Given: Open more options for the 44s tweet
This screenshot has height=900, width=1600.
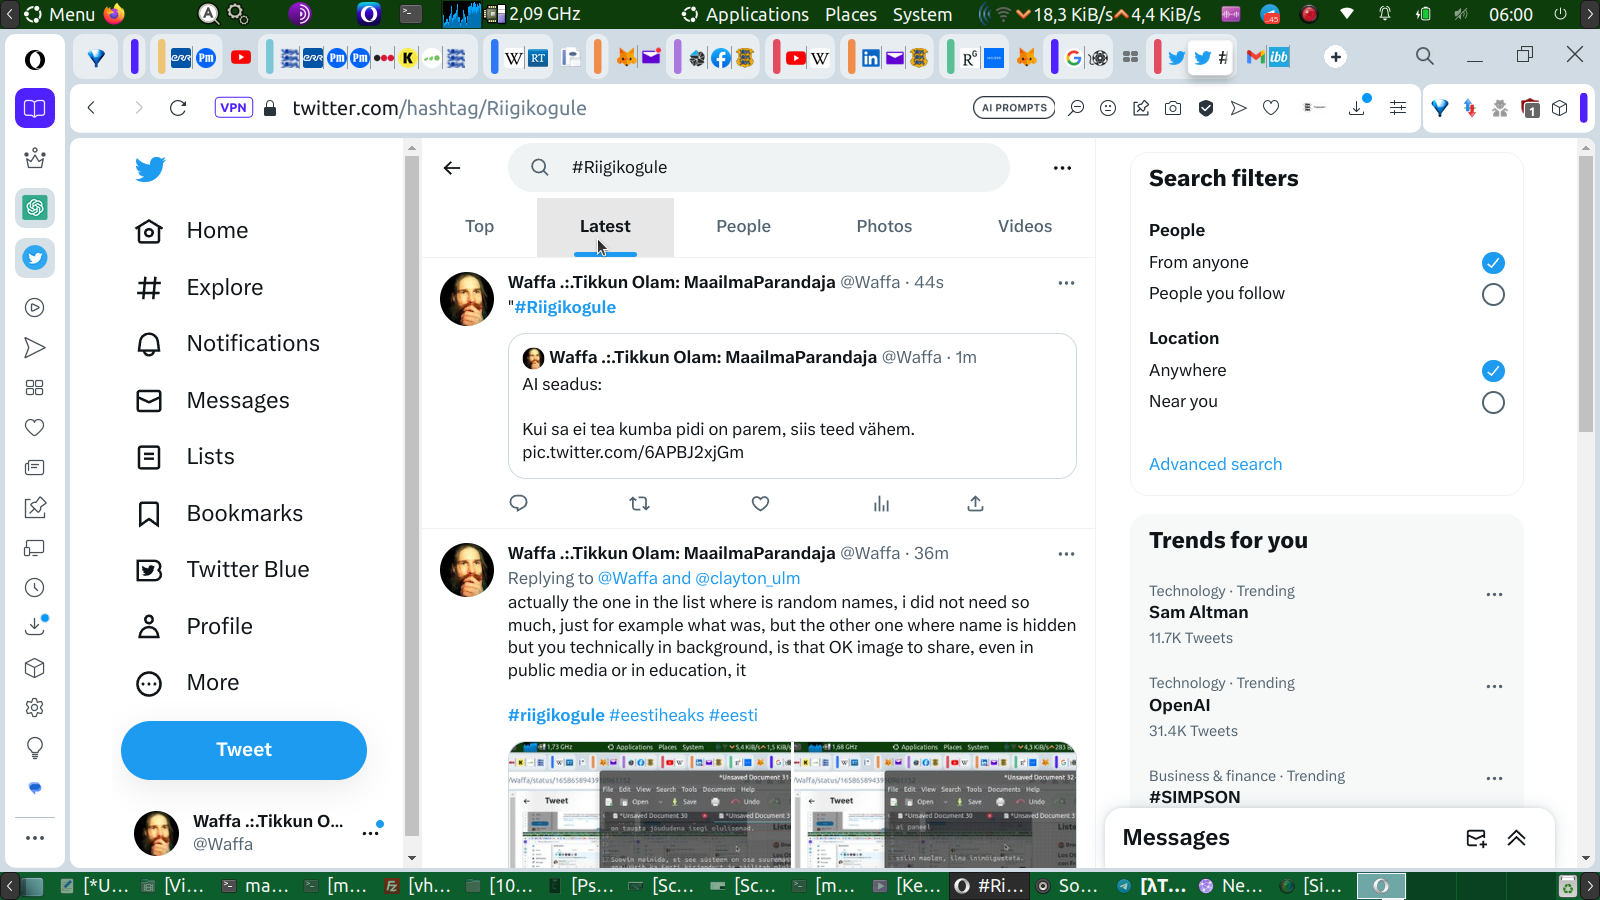Looking at the screenshot, I should [x=1066, y=283].
